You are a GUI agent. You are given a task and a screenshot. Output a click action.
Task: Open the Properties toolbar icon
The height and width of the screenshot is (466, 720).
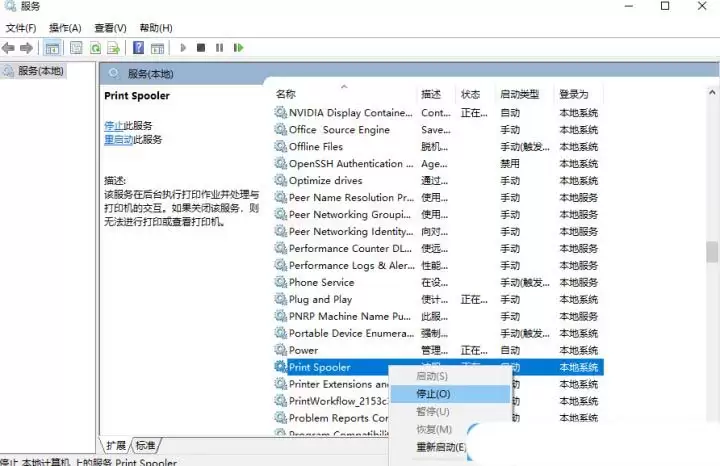click(76, 48)
